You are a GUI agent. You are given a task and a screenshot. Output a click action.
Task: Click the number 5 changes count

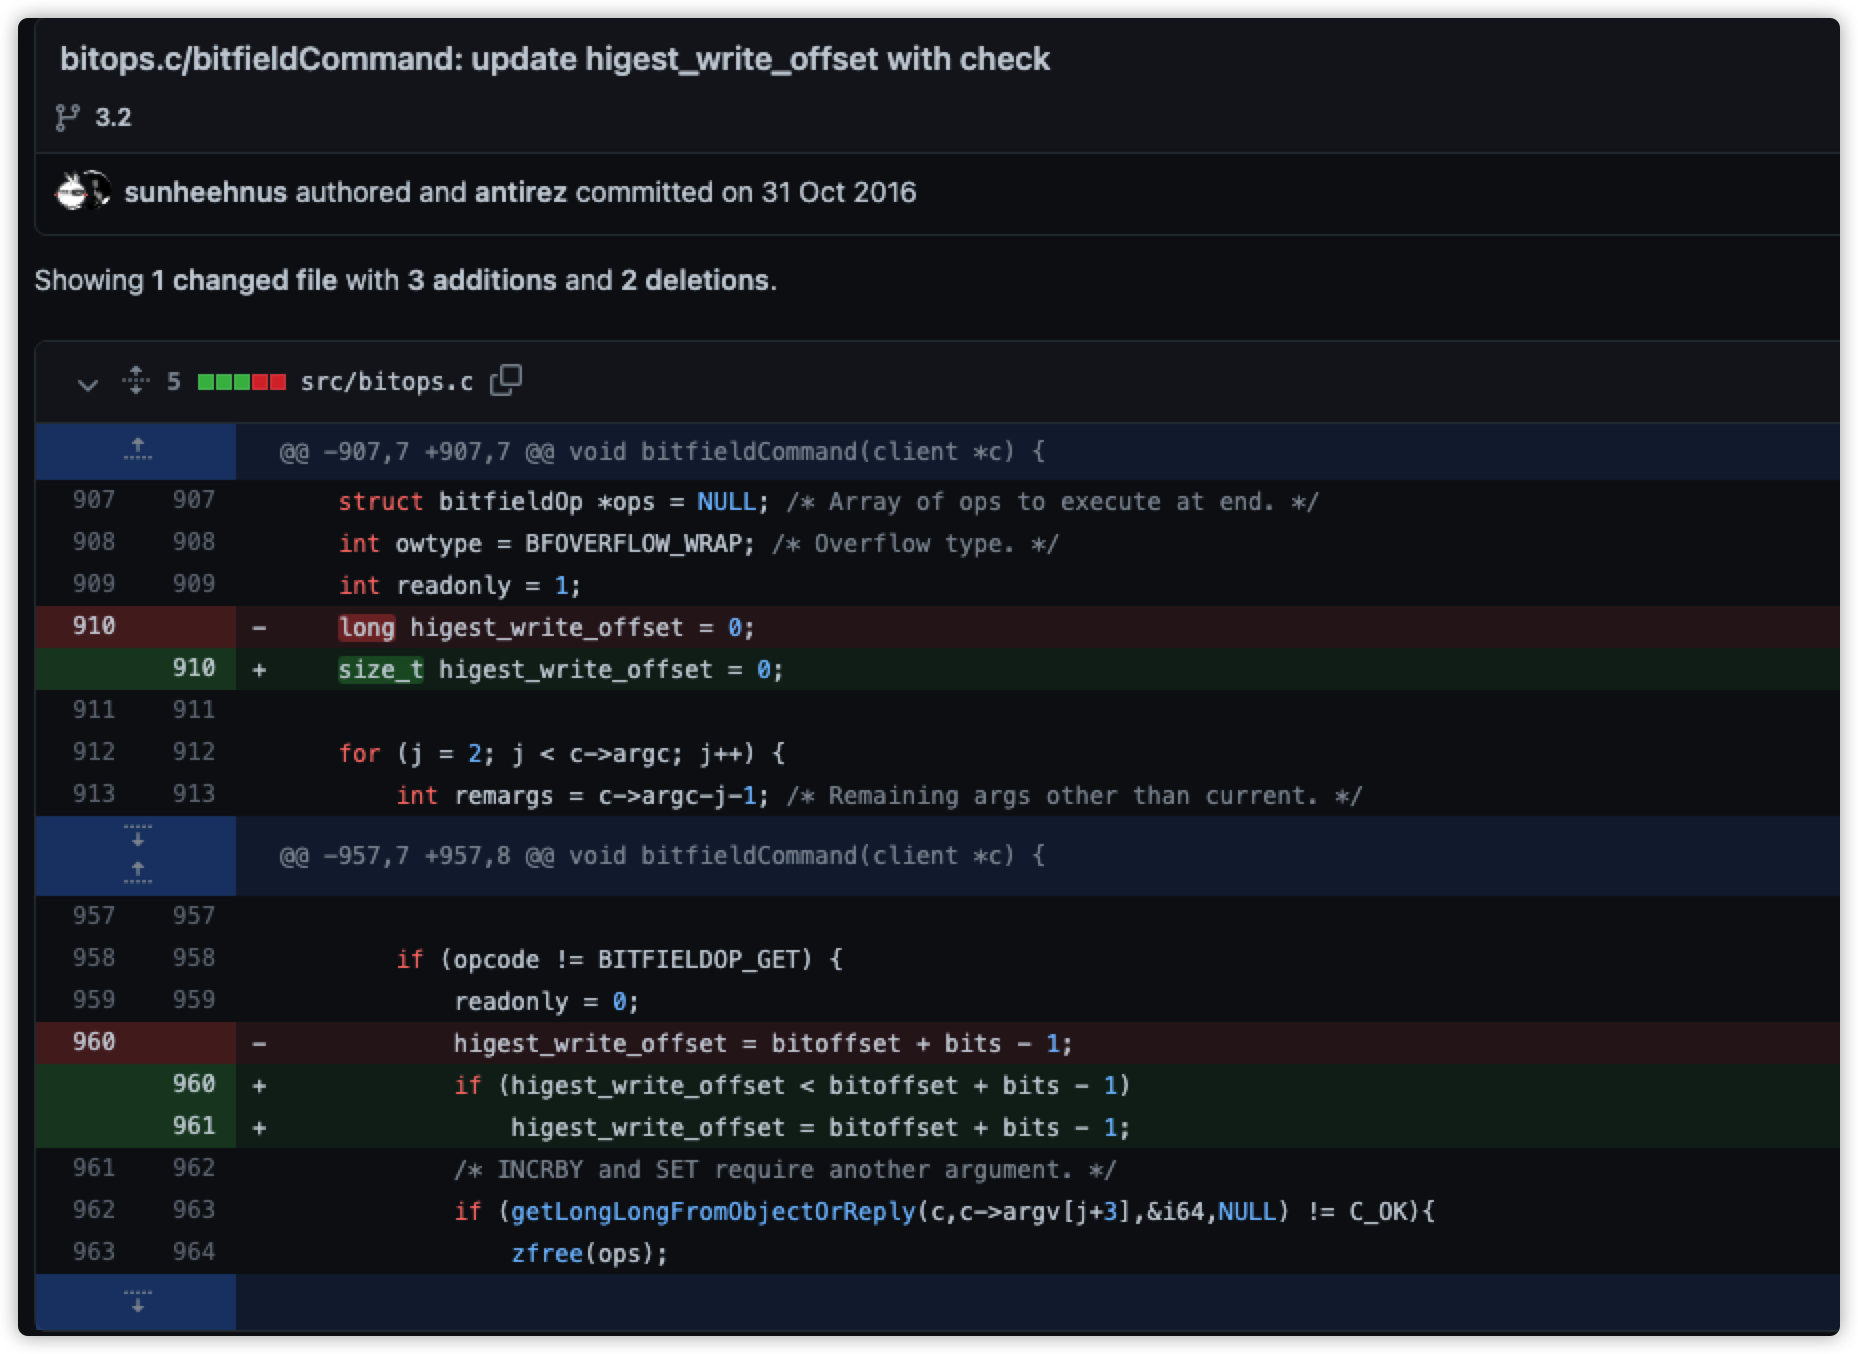[x=174, y=381]
